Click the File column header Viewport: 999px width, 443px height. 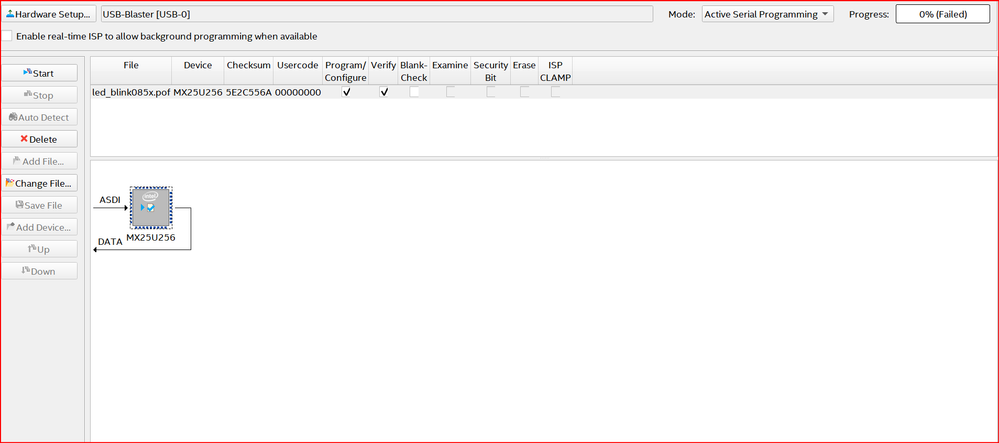(131, 71)
